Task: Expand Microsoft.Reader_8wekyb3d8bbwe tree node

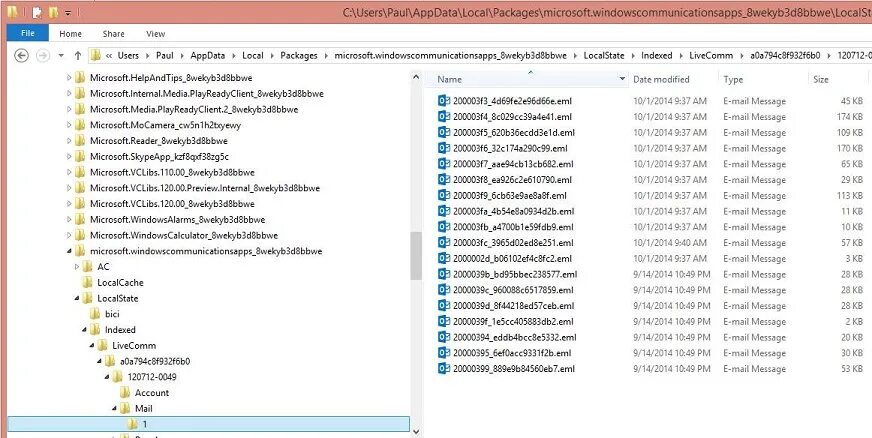Action: pos(69,141)
